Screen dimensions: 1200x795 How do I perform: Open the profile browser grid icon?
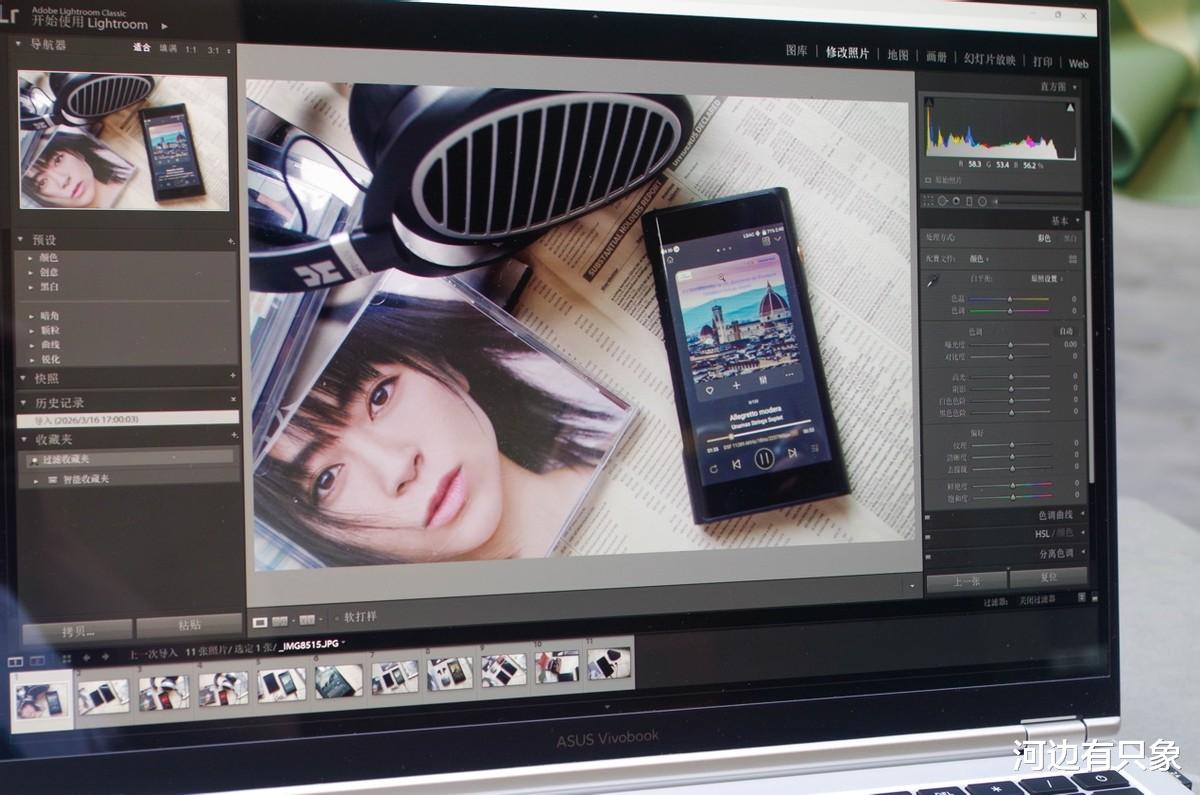pyautogui.click(x=1073, y=258)
